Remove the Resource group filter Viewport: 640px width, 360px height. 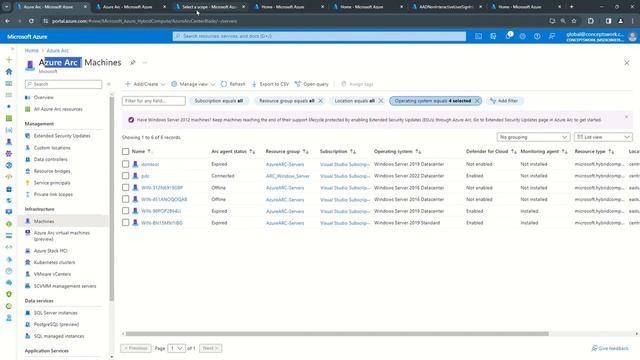320,101
